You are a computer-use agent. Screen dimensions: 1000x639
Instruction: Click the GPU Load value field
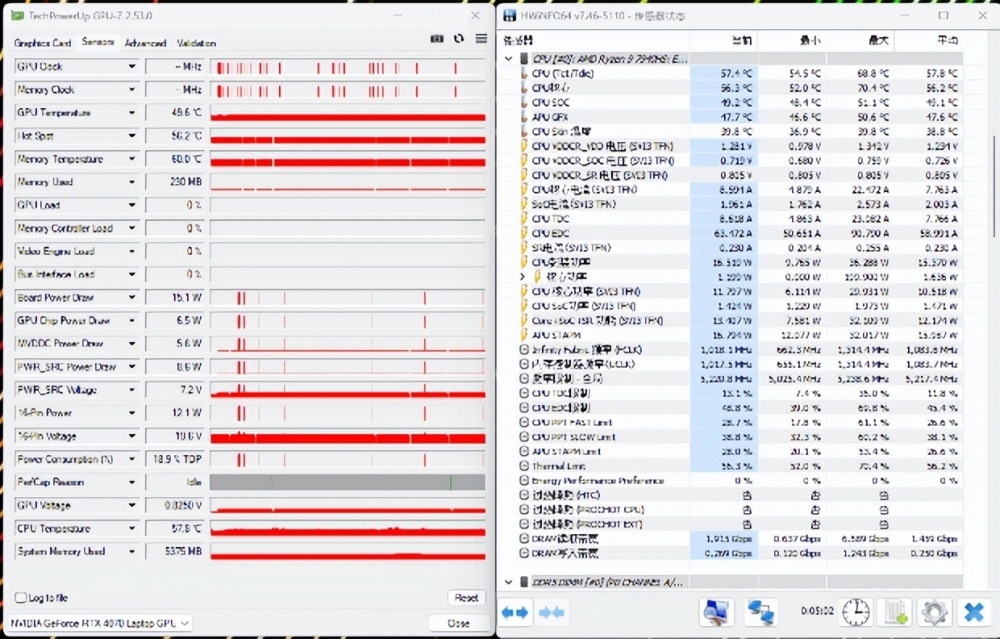click(x=175, y=205)
